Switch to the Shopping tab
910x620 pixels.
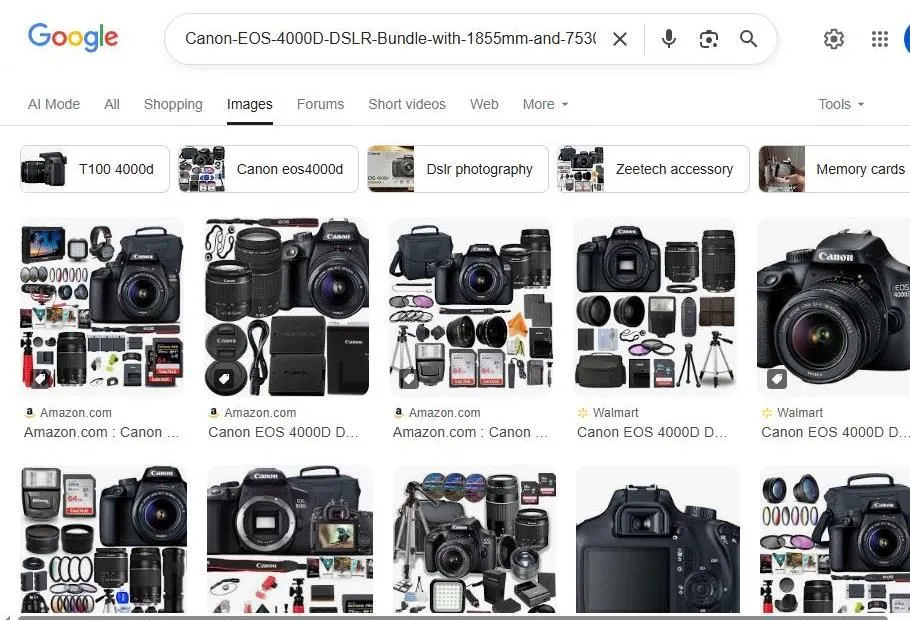(173, 104)
